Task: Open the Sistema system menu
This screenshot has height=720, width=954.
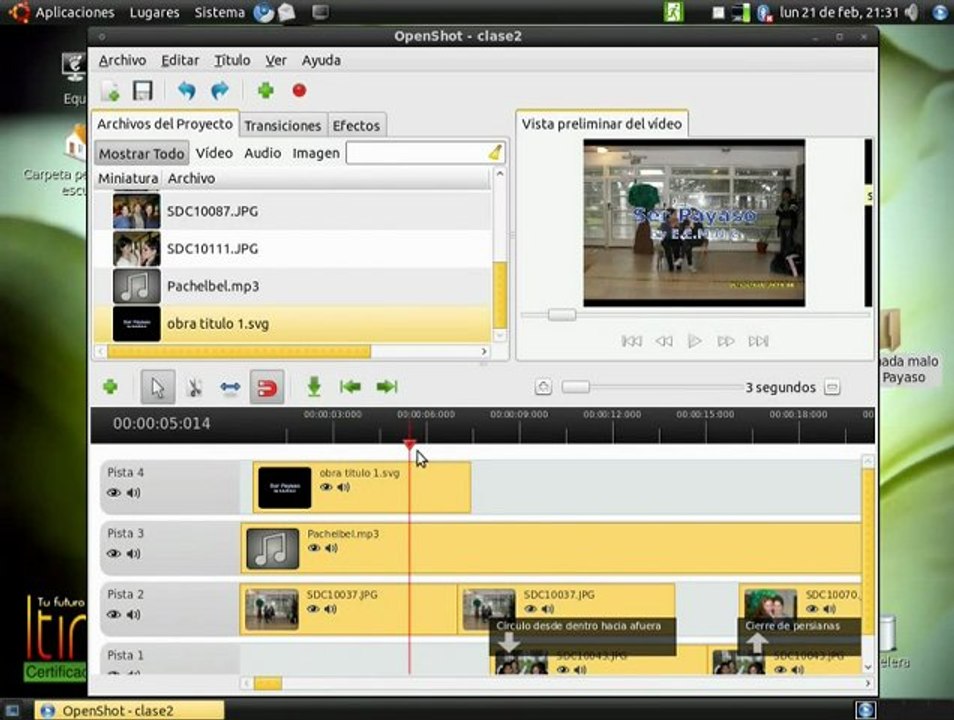Action: pos(220,12)
